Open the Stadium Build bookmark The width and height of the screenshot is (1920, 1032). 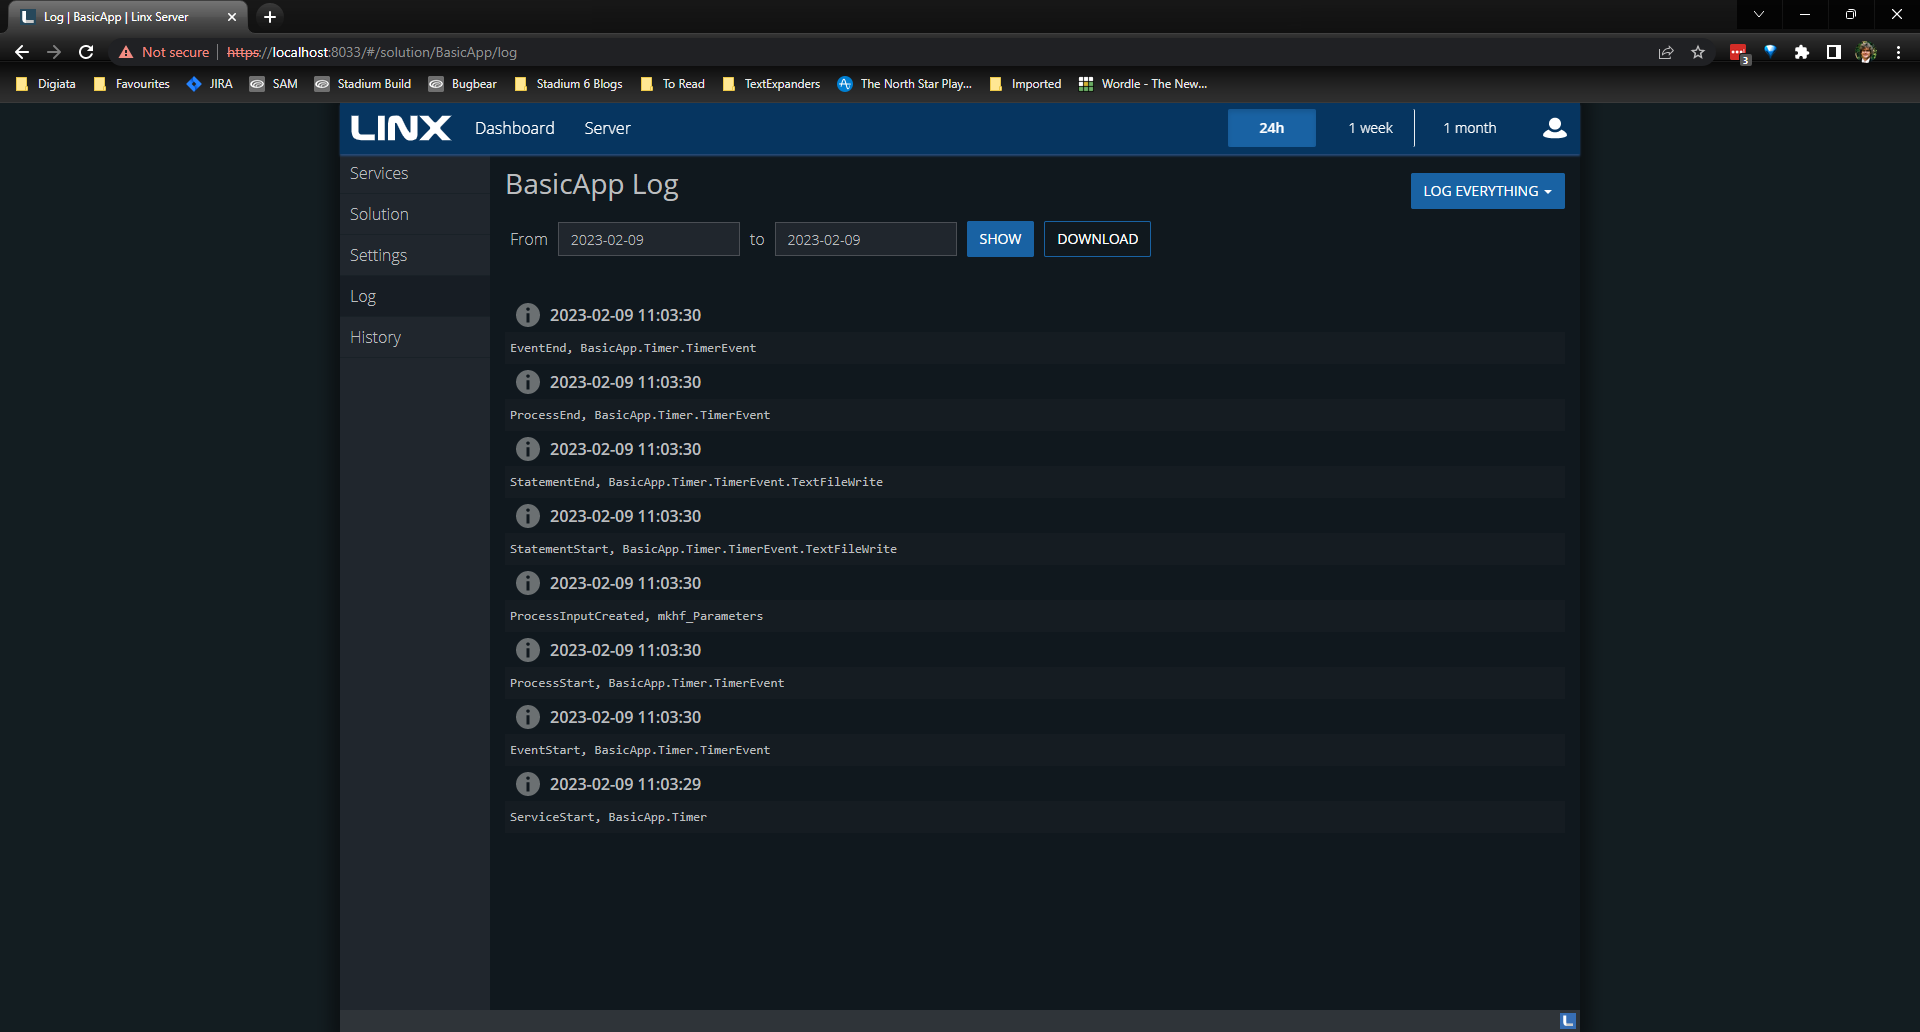tap(362, 84)
